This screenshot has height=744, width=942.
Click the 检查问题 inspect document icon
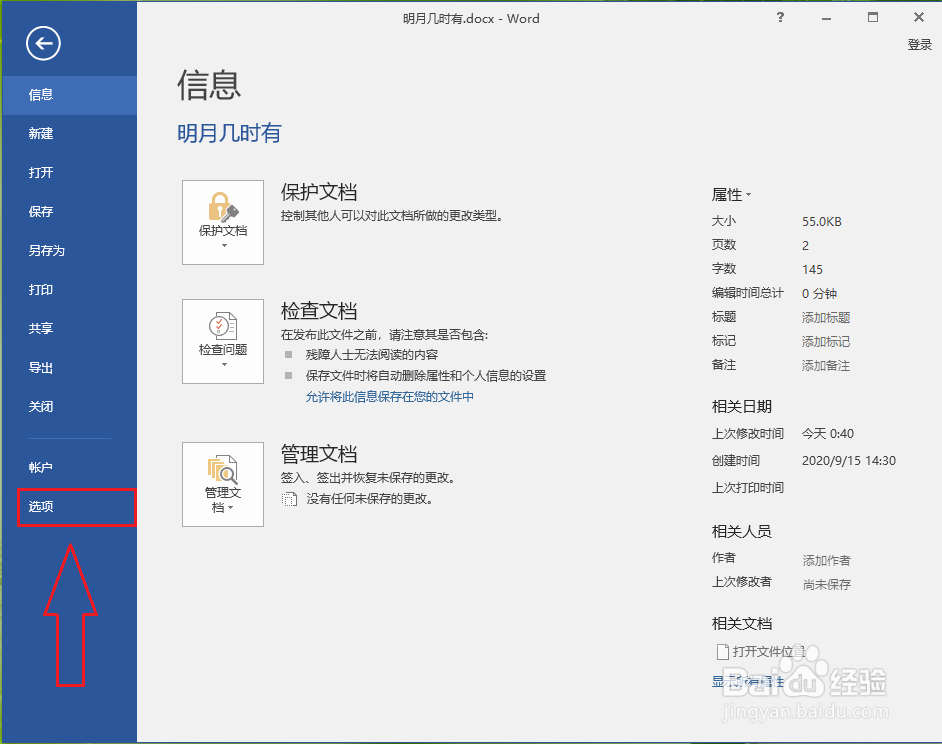click(x=222, y=325)
